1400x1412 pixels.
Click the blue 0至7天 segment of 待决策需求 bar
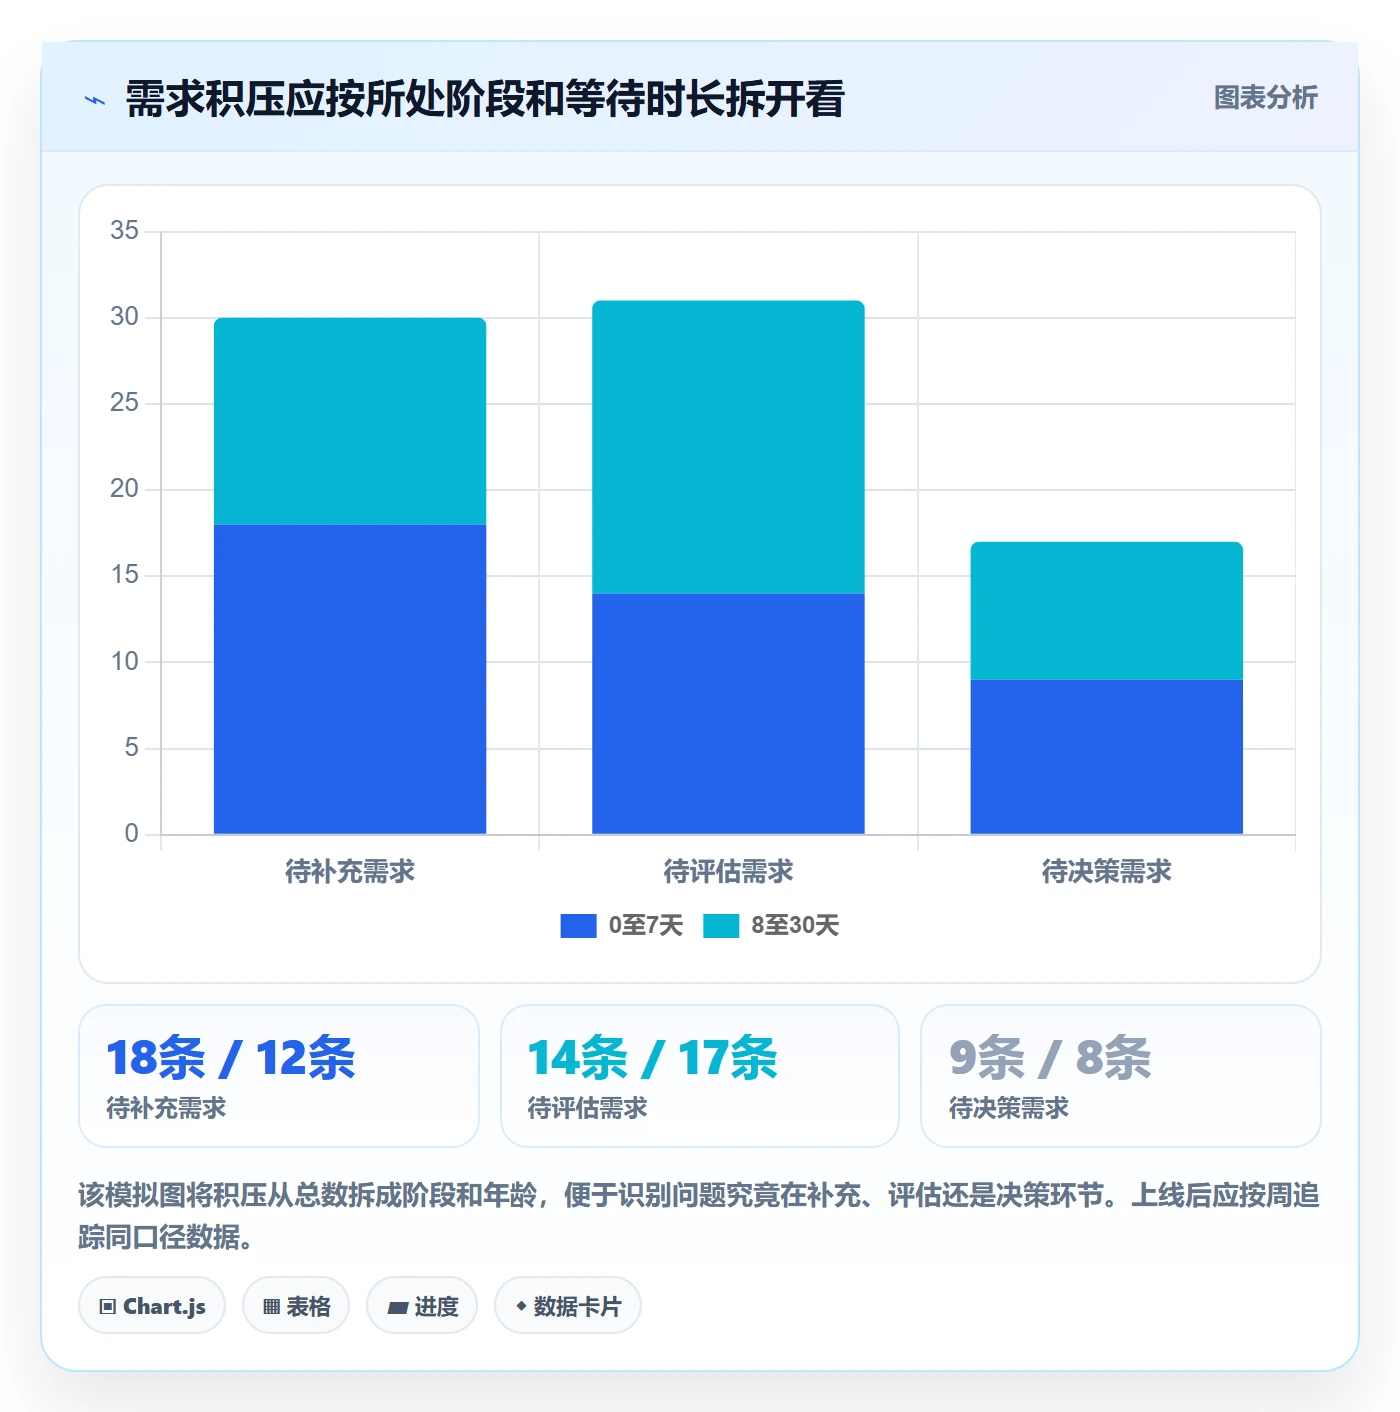click(1107, 757)
